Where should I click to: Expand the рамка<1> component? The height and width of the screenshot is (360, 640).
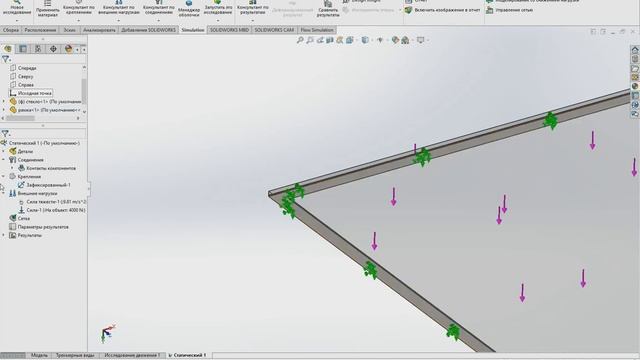click(x=4, y=110)
